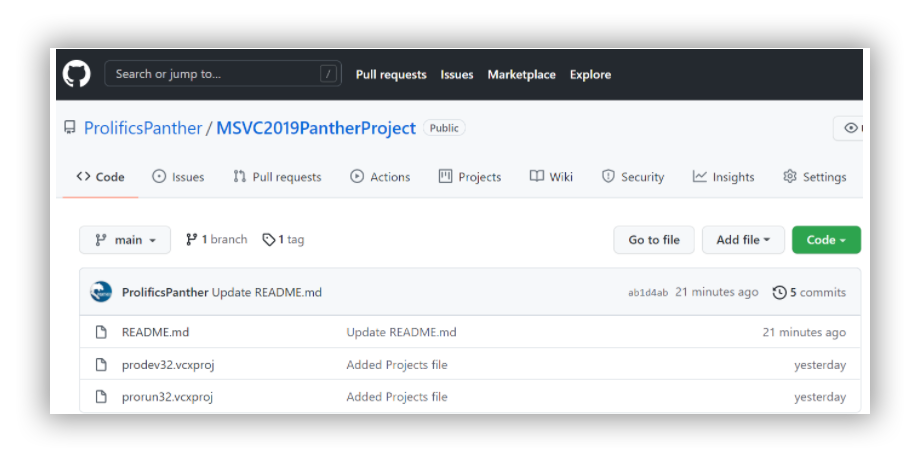
Task: Switch to the Code tab
Action: coord(100,177)
